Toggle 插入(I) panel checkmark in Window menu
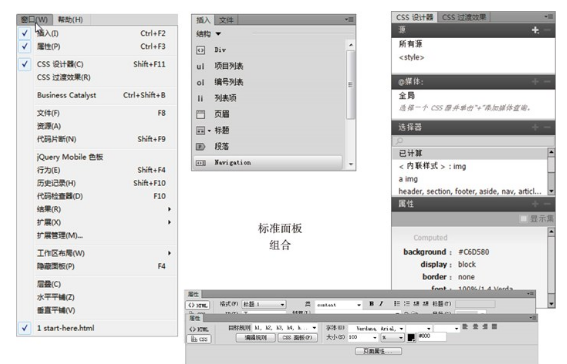Image resolution: width=567 pixels, height=364 pixels. click(25, 33)
